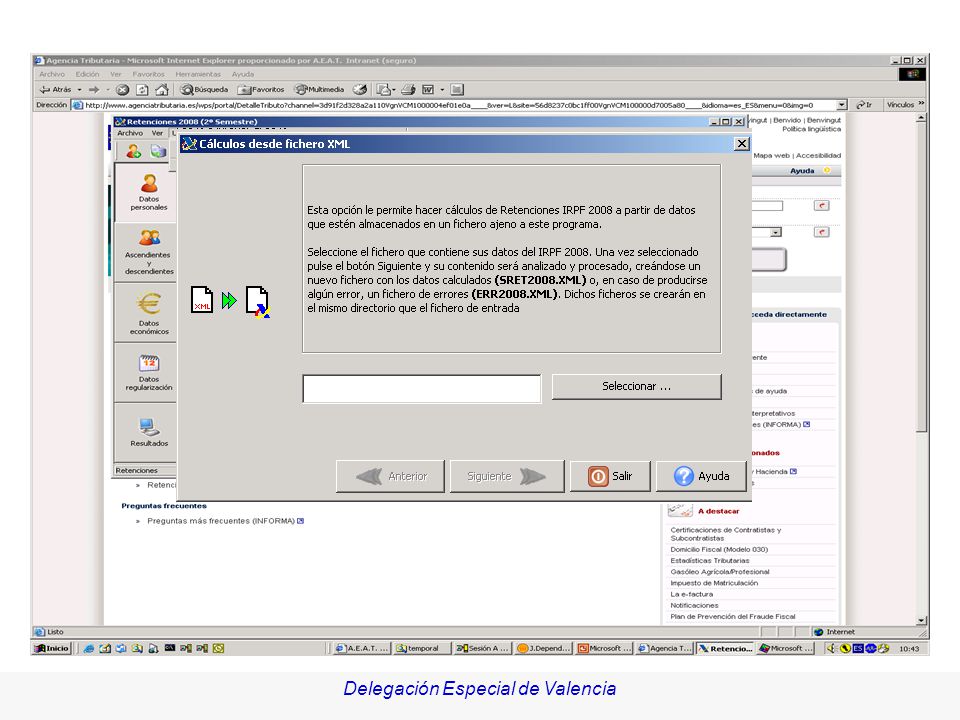Screen dimensions: 960x720
Task: Open Preguntas más frecuentes (INFORMA) link
Action: point(220,521)
